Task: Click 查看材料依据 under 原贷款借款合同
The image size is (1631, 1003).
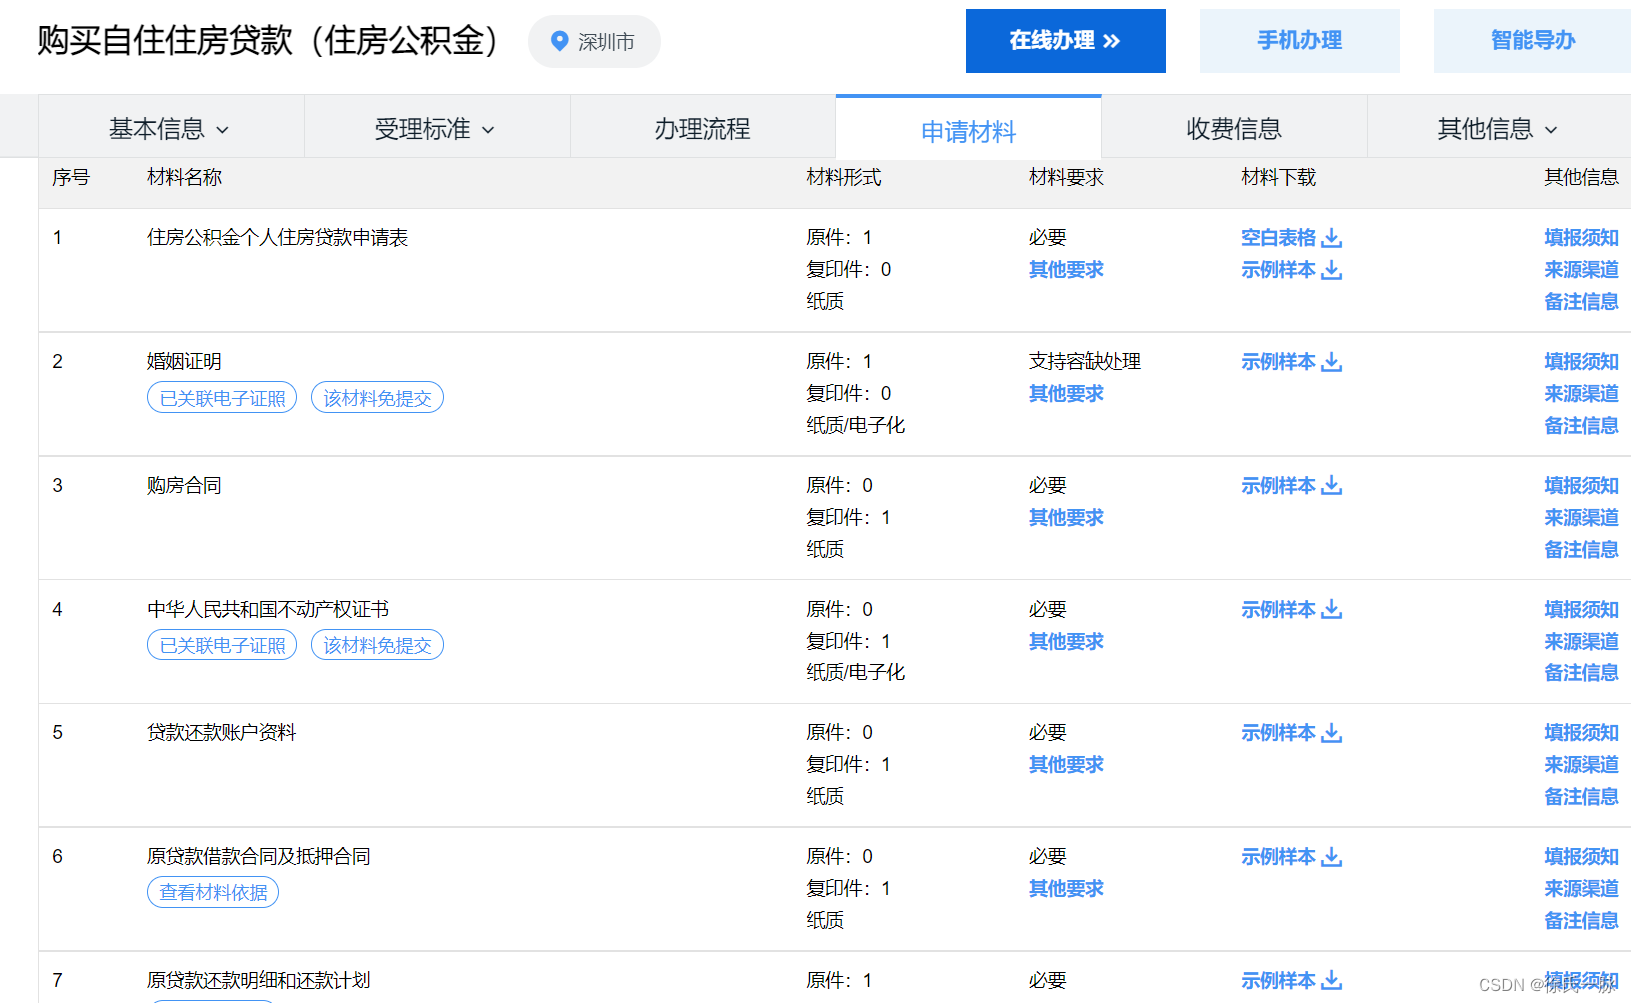Action: tap(213, 892)
